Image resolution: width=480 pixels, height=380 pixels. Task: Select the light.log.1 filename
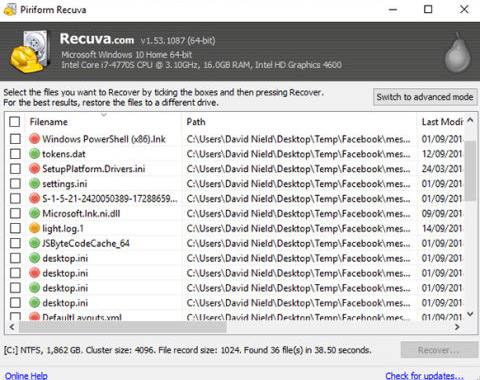coord(63,228)
